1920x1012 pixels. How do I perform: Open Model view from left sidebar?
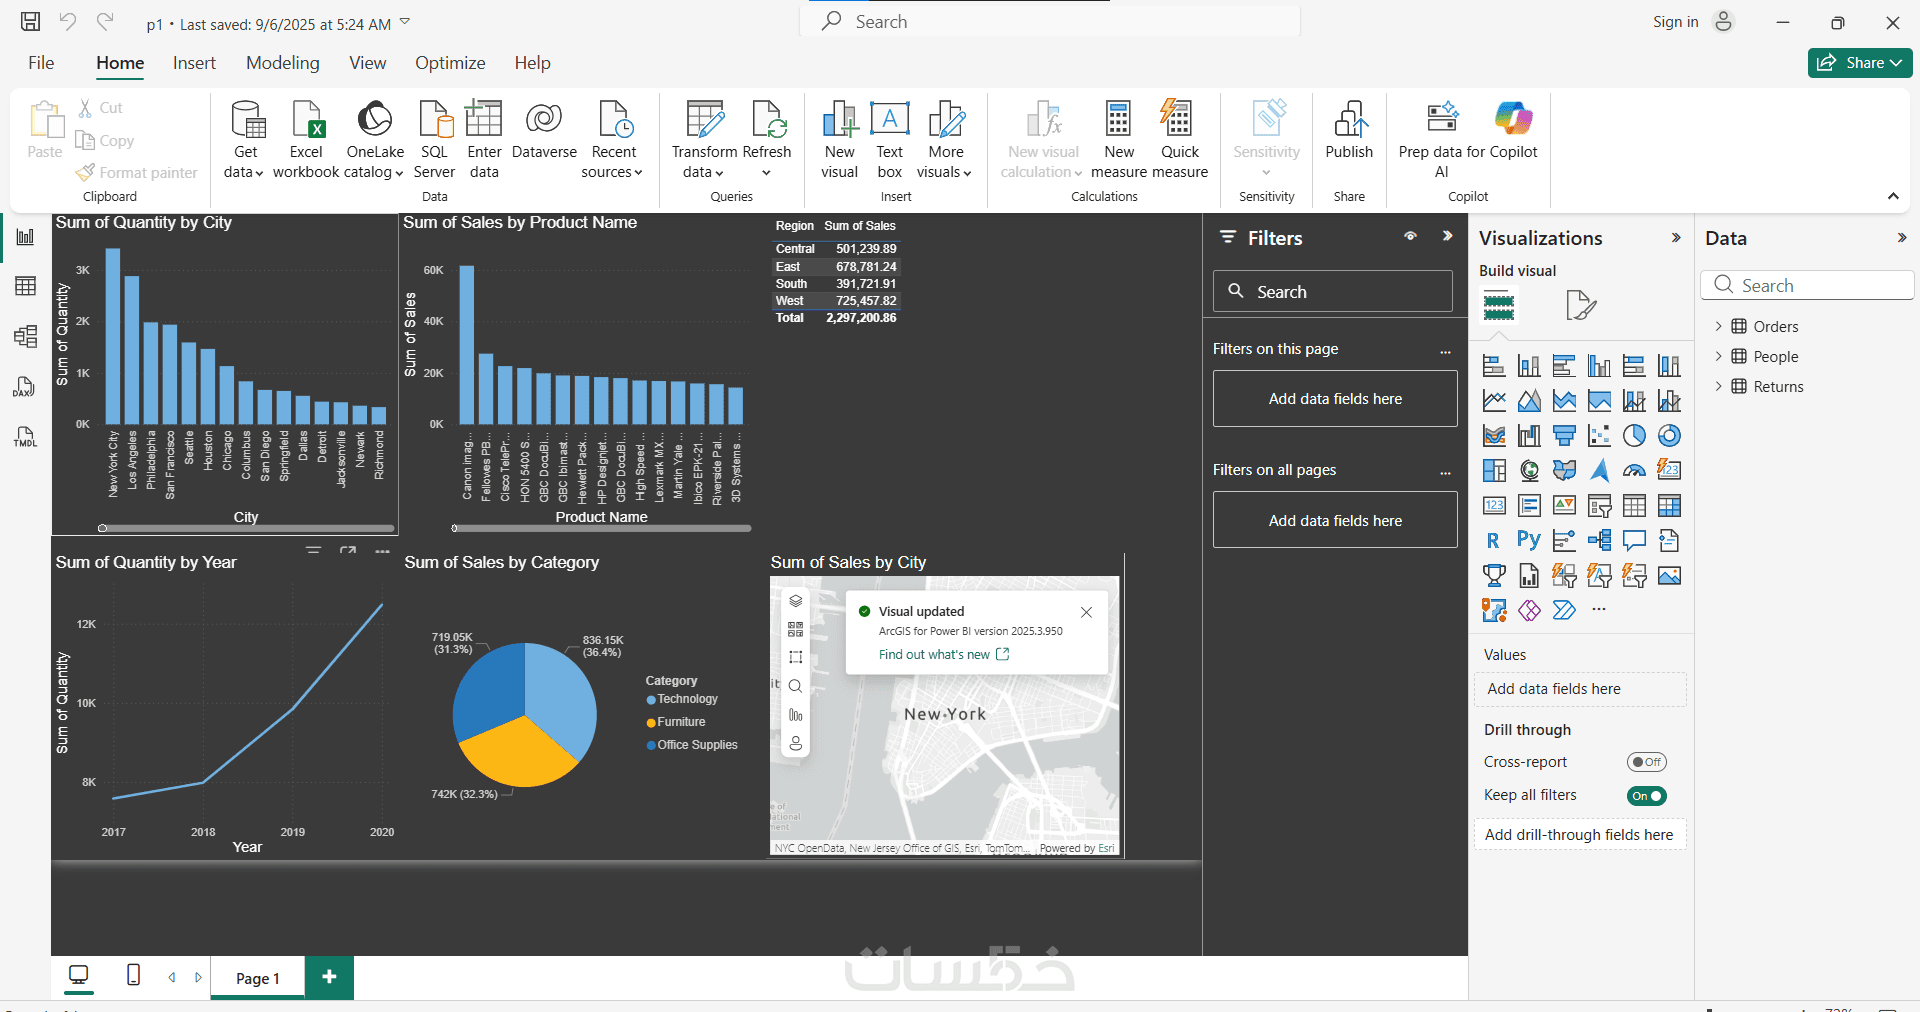pos(26,336)
